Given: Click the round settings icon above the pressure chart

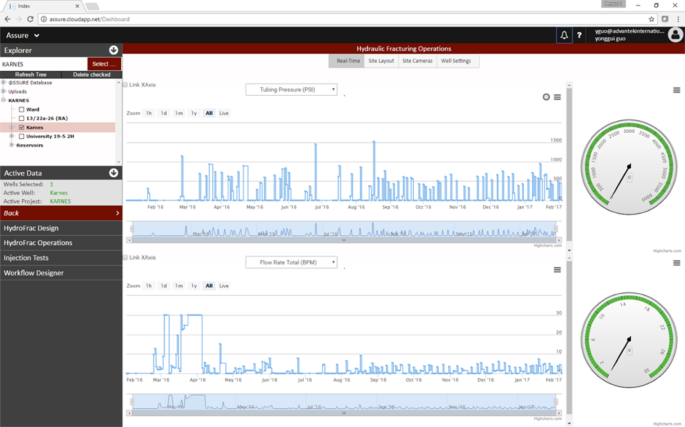Looking at the screenshot, I should (546, 97).
